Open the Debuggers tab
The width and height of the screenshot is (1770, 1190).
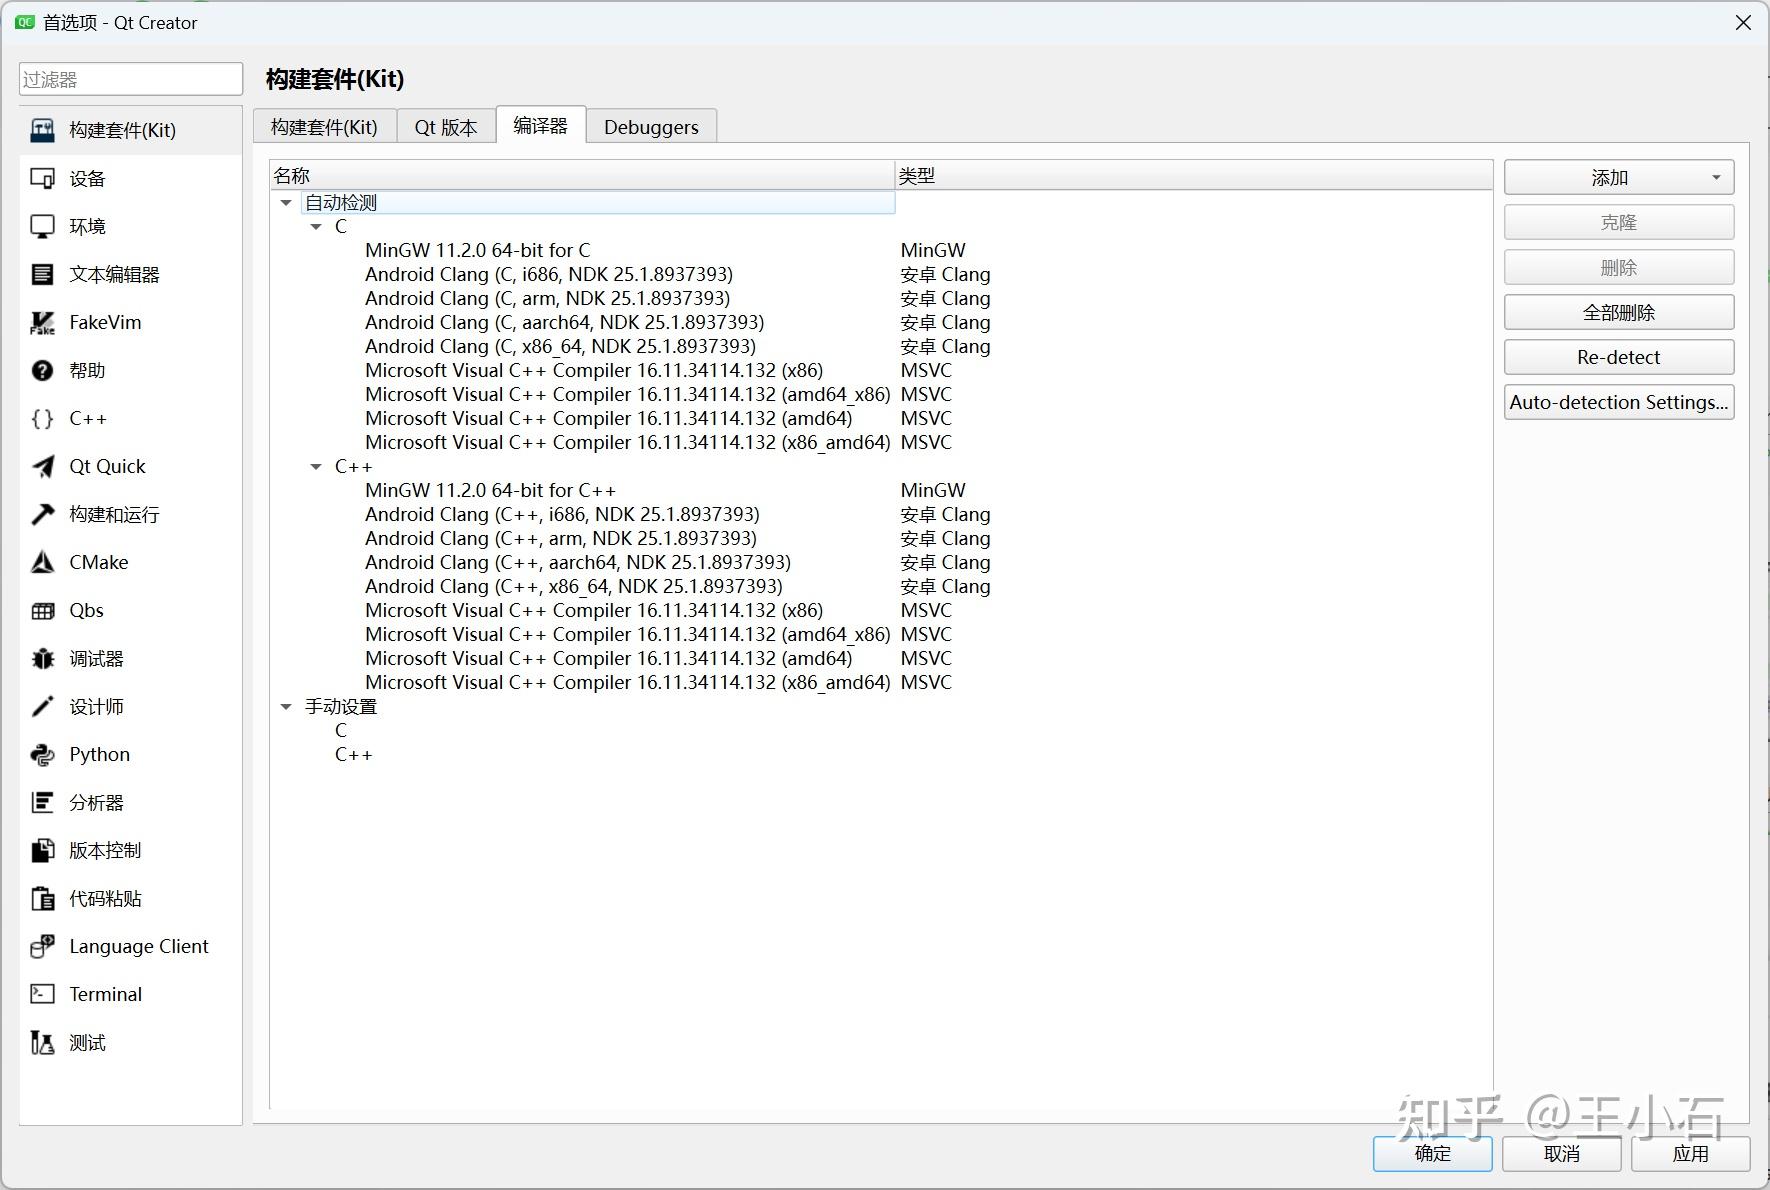point(650,126)
